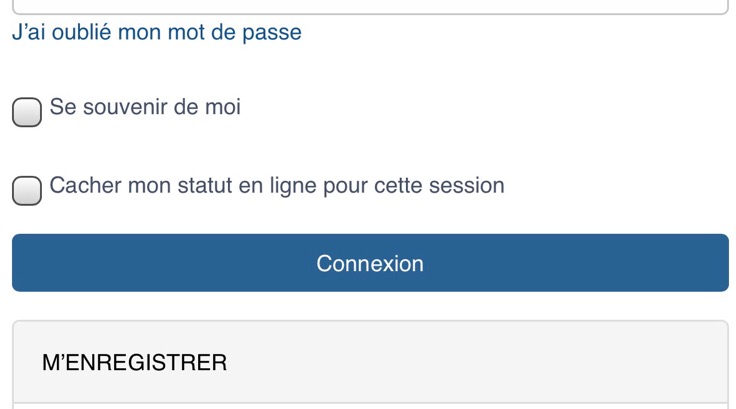
Task: Click the panel body below the M'ENREGISTRER title
Action: [x=370, y=406]
